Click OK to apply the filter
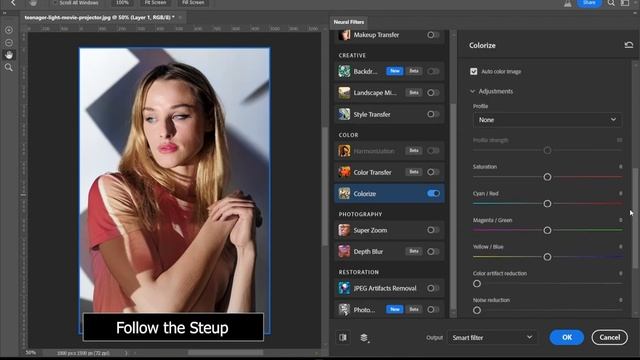Image resolution: width=640 pixels, height=360 pixels. (x=567, y=338)
